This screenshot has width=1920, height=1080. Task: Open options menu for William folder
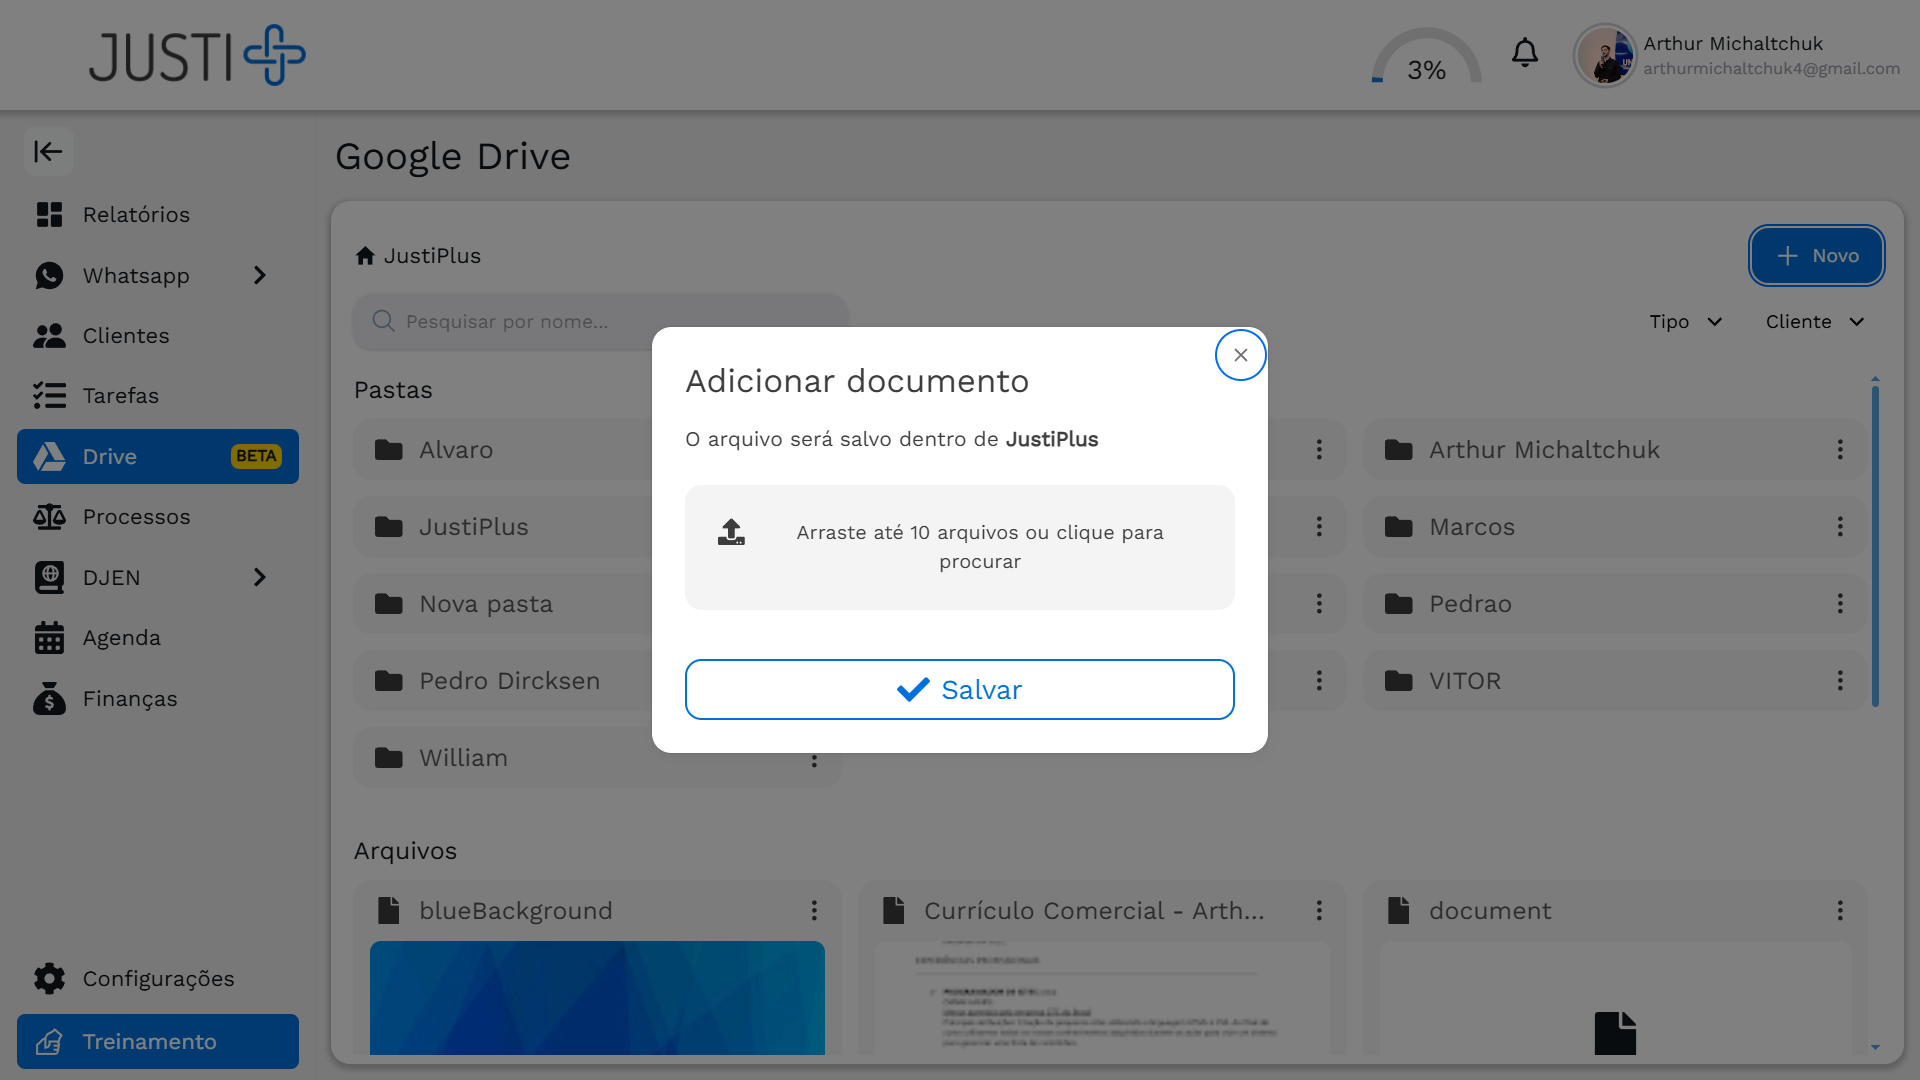tap(814, 758)
